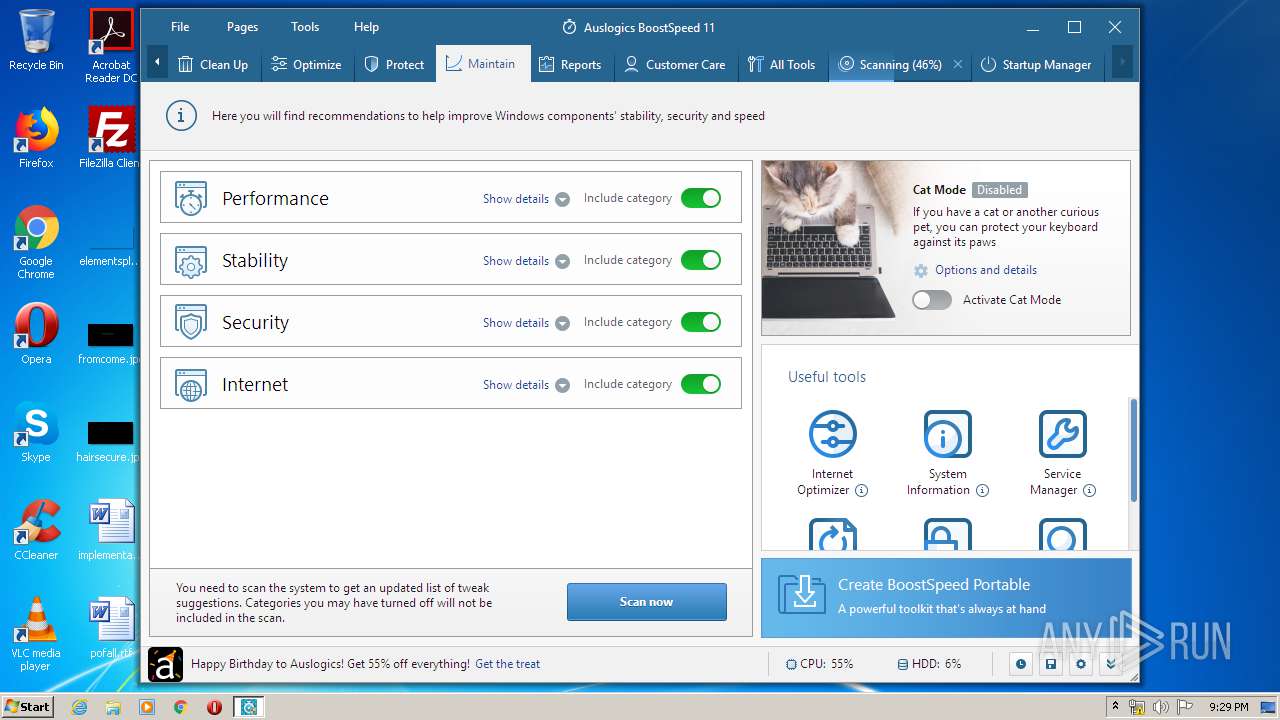This screenshot has width=1280, height=720.
Task: Open the All Tools tab
Action: point(782,64)
